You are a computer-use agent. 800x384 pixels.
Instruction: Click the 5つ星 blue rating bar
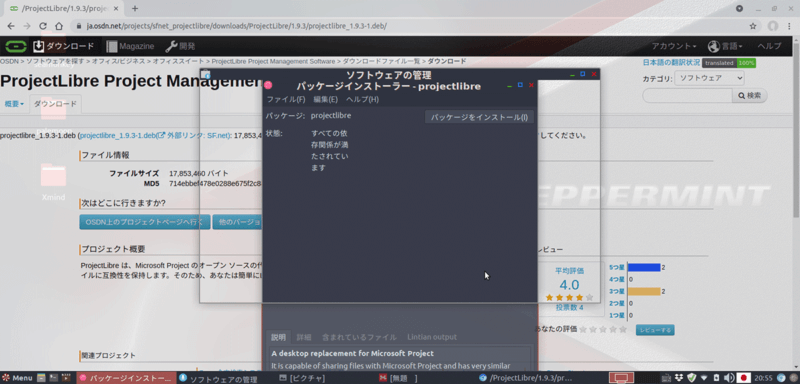coord(644,267)
